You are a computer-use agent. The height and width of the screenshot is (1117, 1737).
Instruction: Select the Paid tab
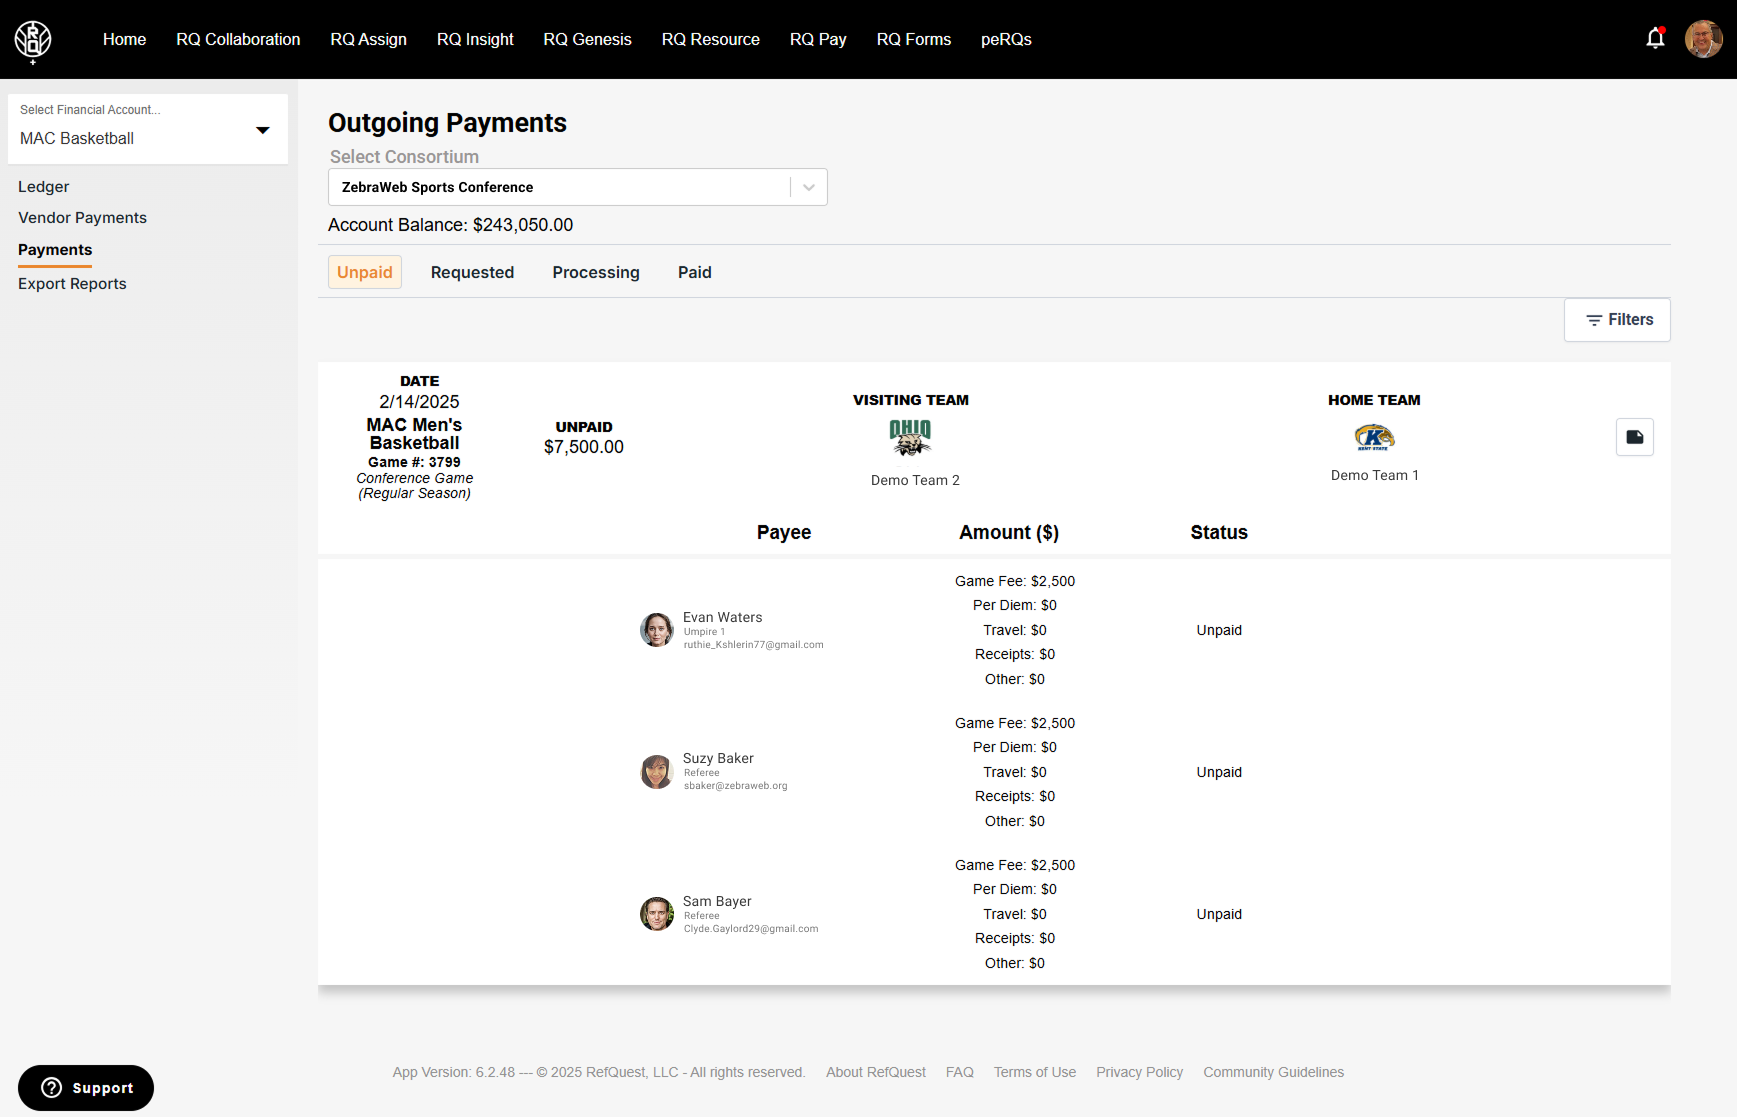point(694,272)
